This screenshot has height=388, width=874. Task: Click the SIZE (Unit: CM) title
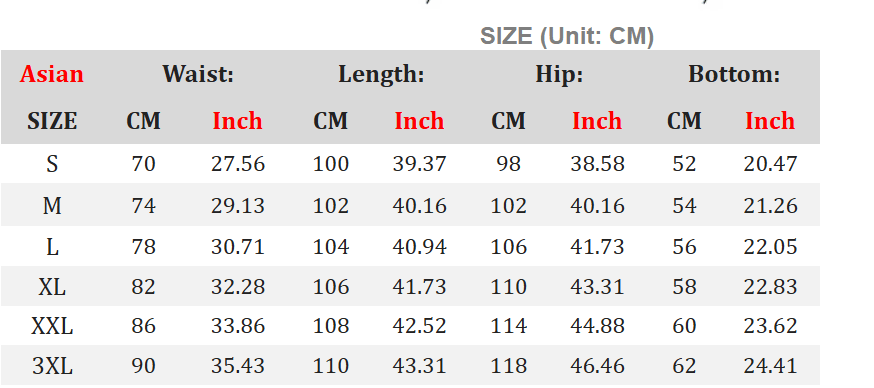tap(567, 36)
